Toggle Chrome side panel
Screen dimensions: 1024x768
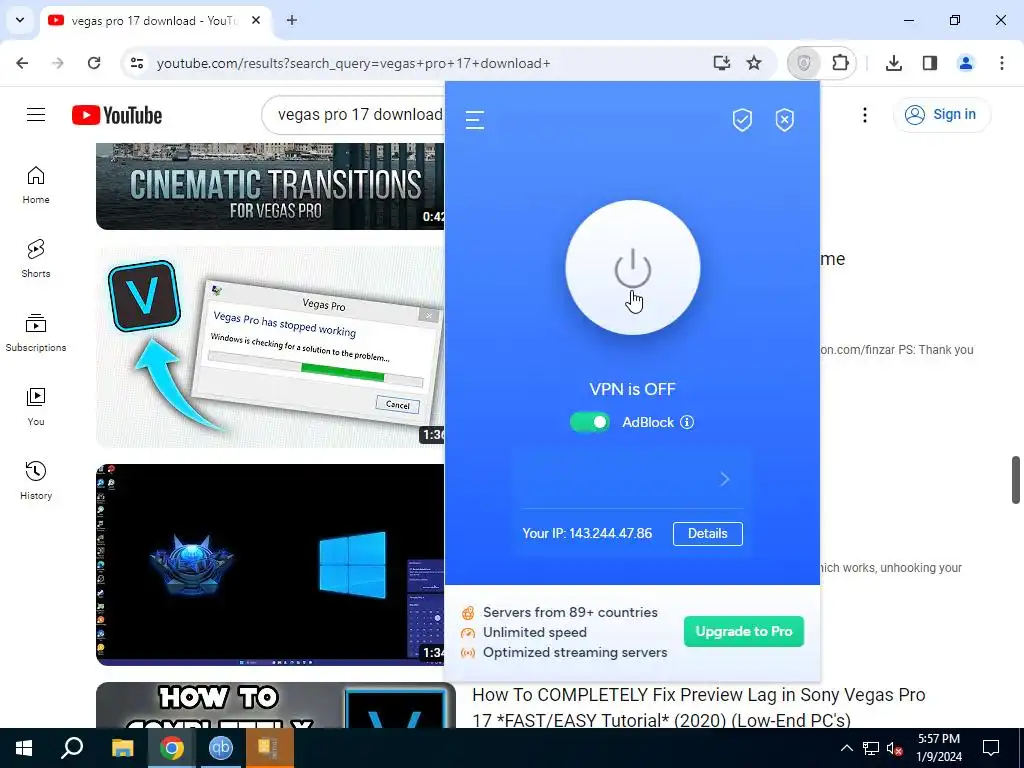[x=930, y=63]
